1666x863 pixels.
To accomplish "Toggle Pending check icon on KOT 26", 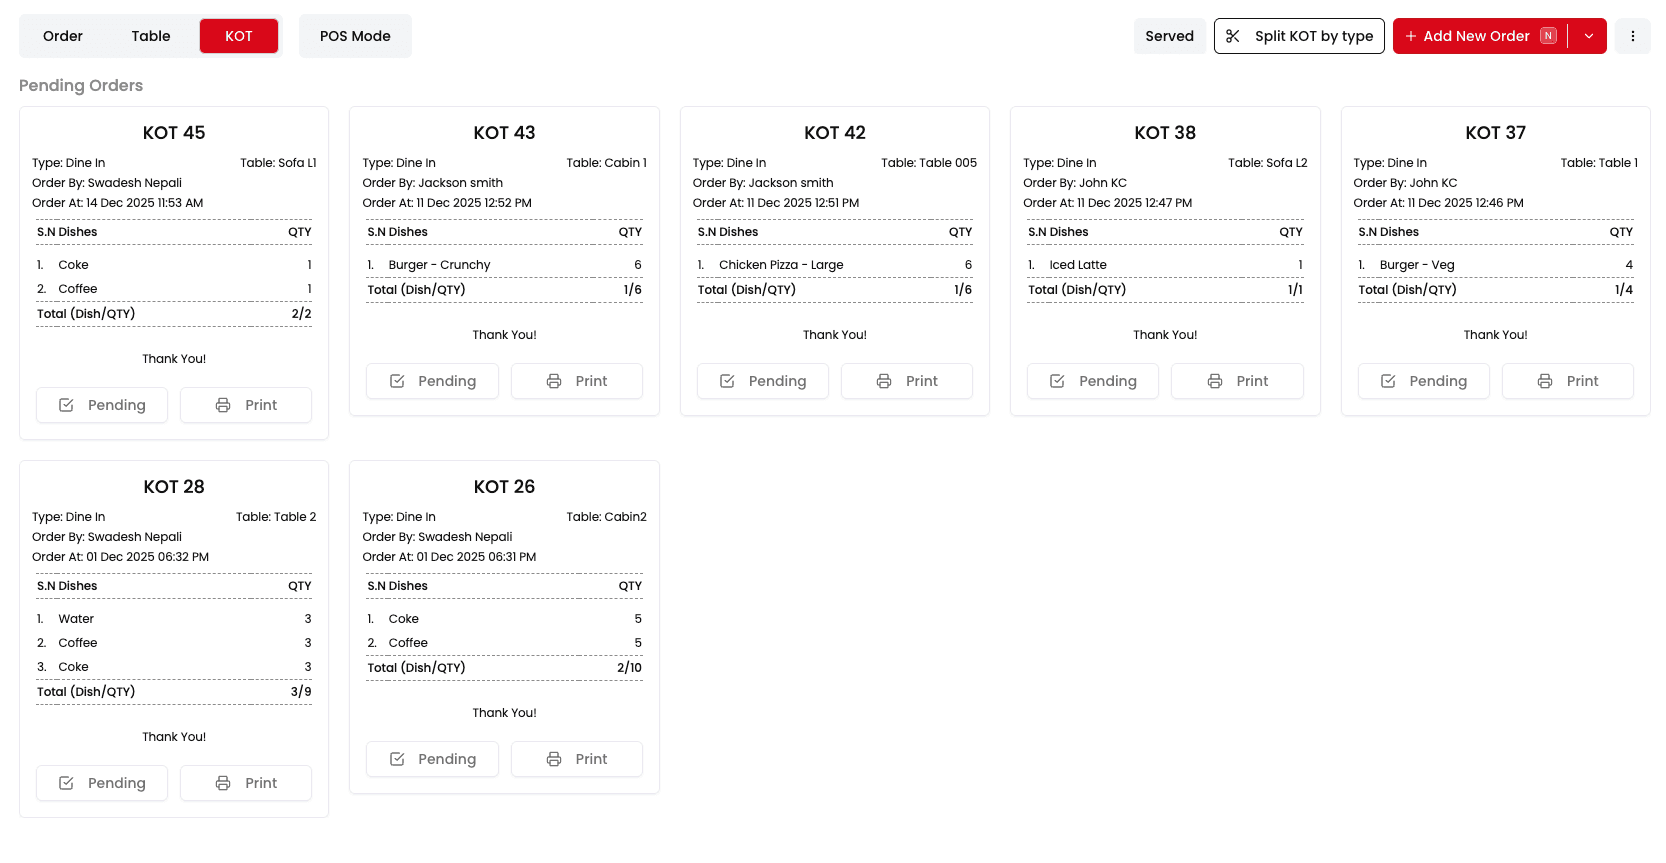I will [397, 759].
